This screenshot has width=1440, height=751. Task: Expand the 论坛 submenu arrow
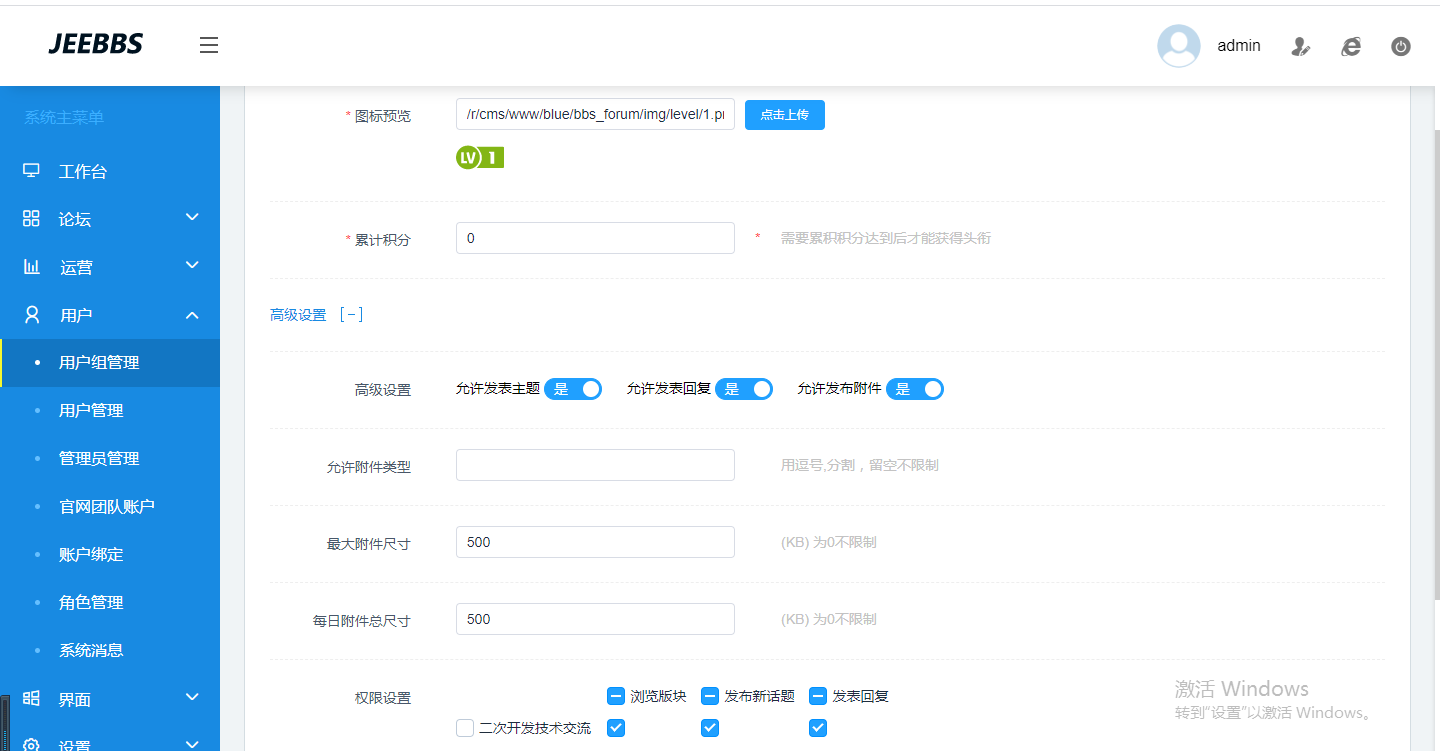[x=193, y=217]
